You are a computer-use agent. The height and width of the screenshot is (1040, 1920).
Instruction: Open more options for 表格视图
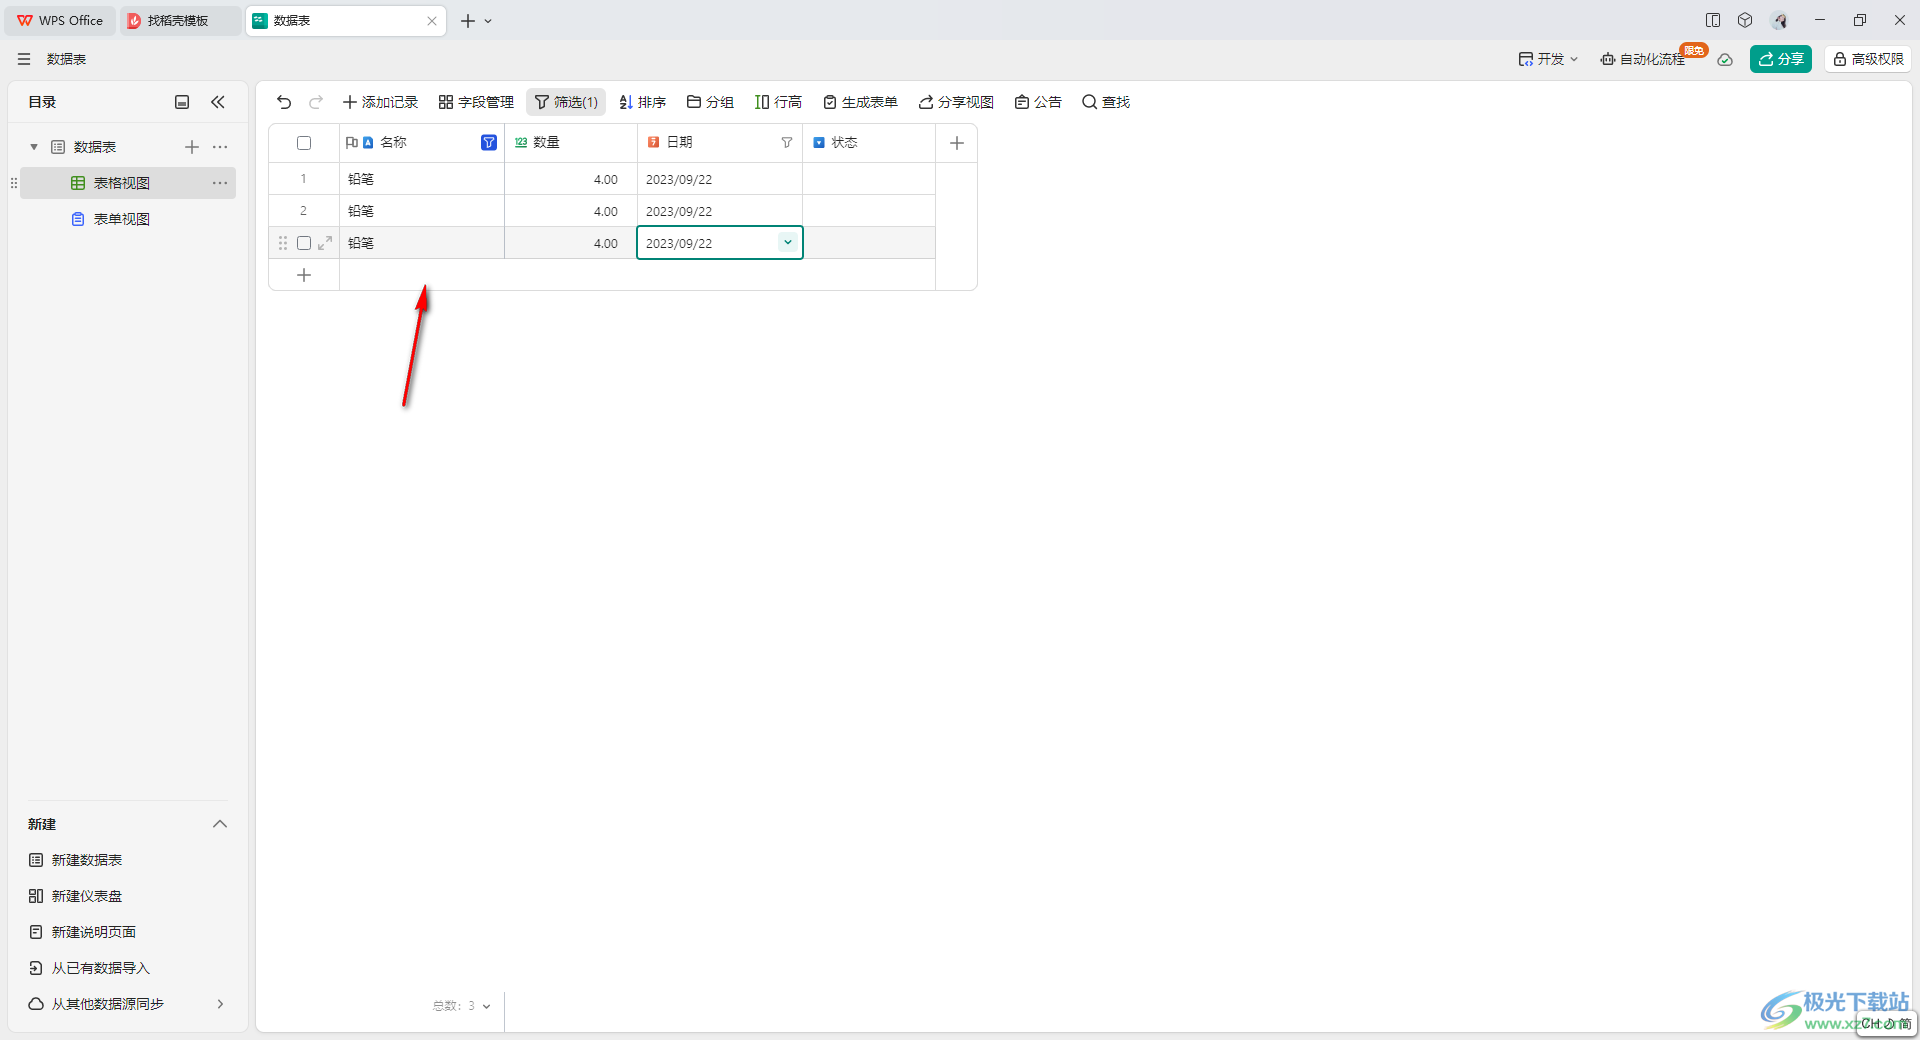220,183
